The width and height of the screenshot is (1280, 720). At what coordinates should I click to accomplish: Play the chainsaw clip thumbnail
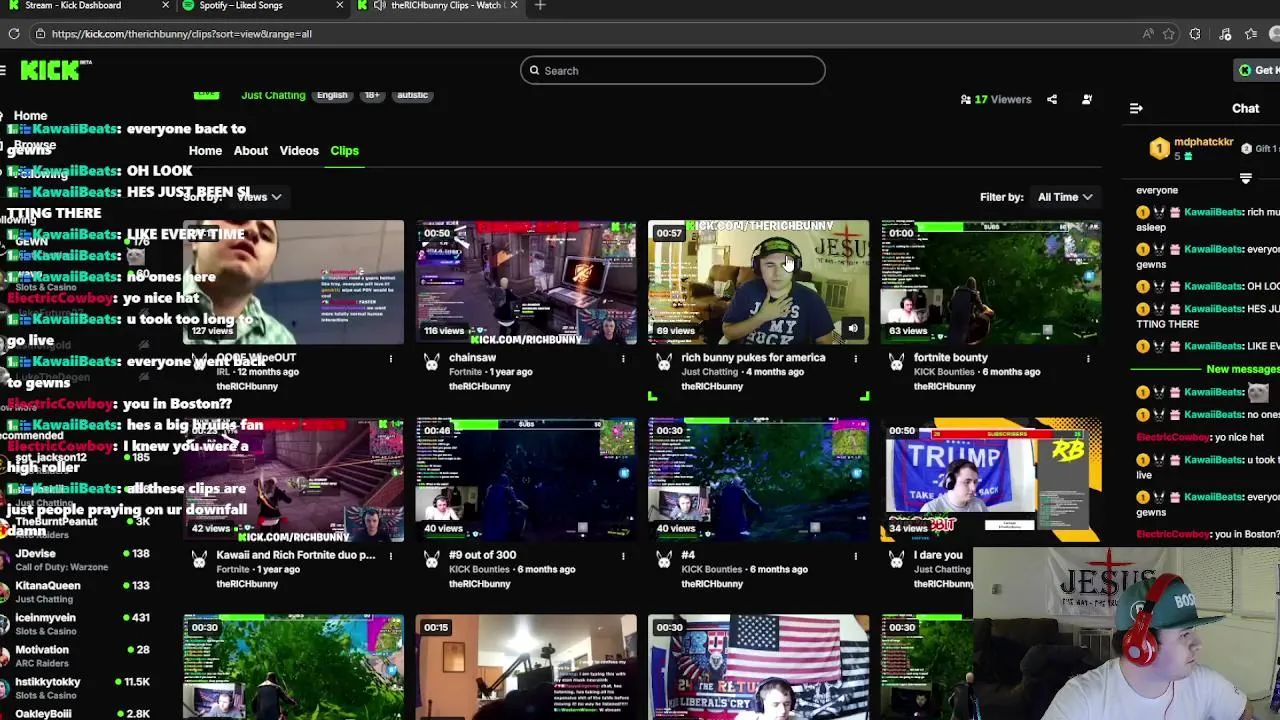[x=526, y=282]
